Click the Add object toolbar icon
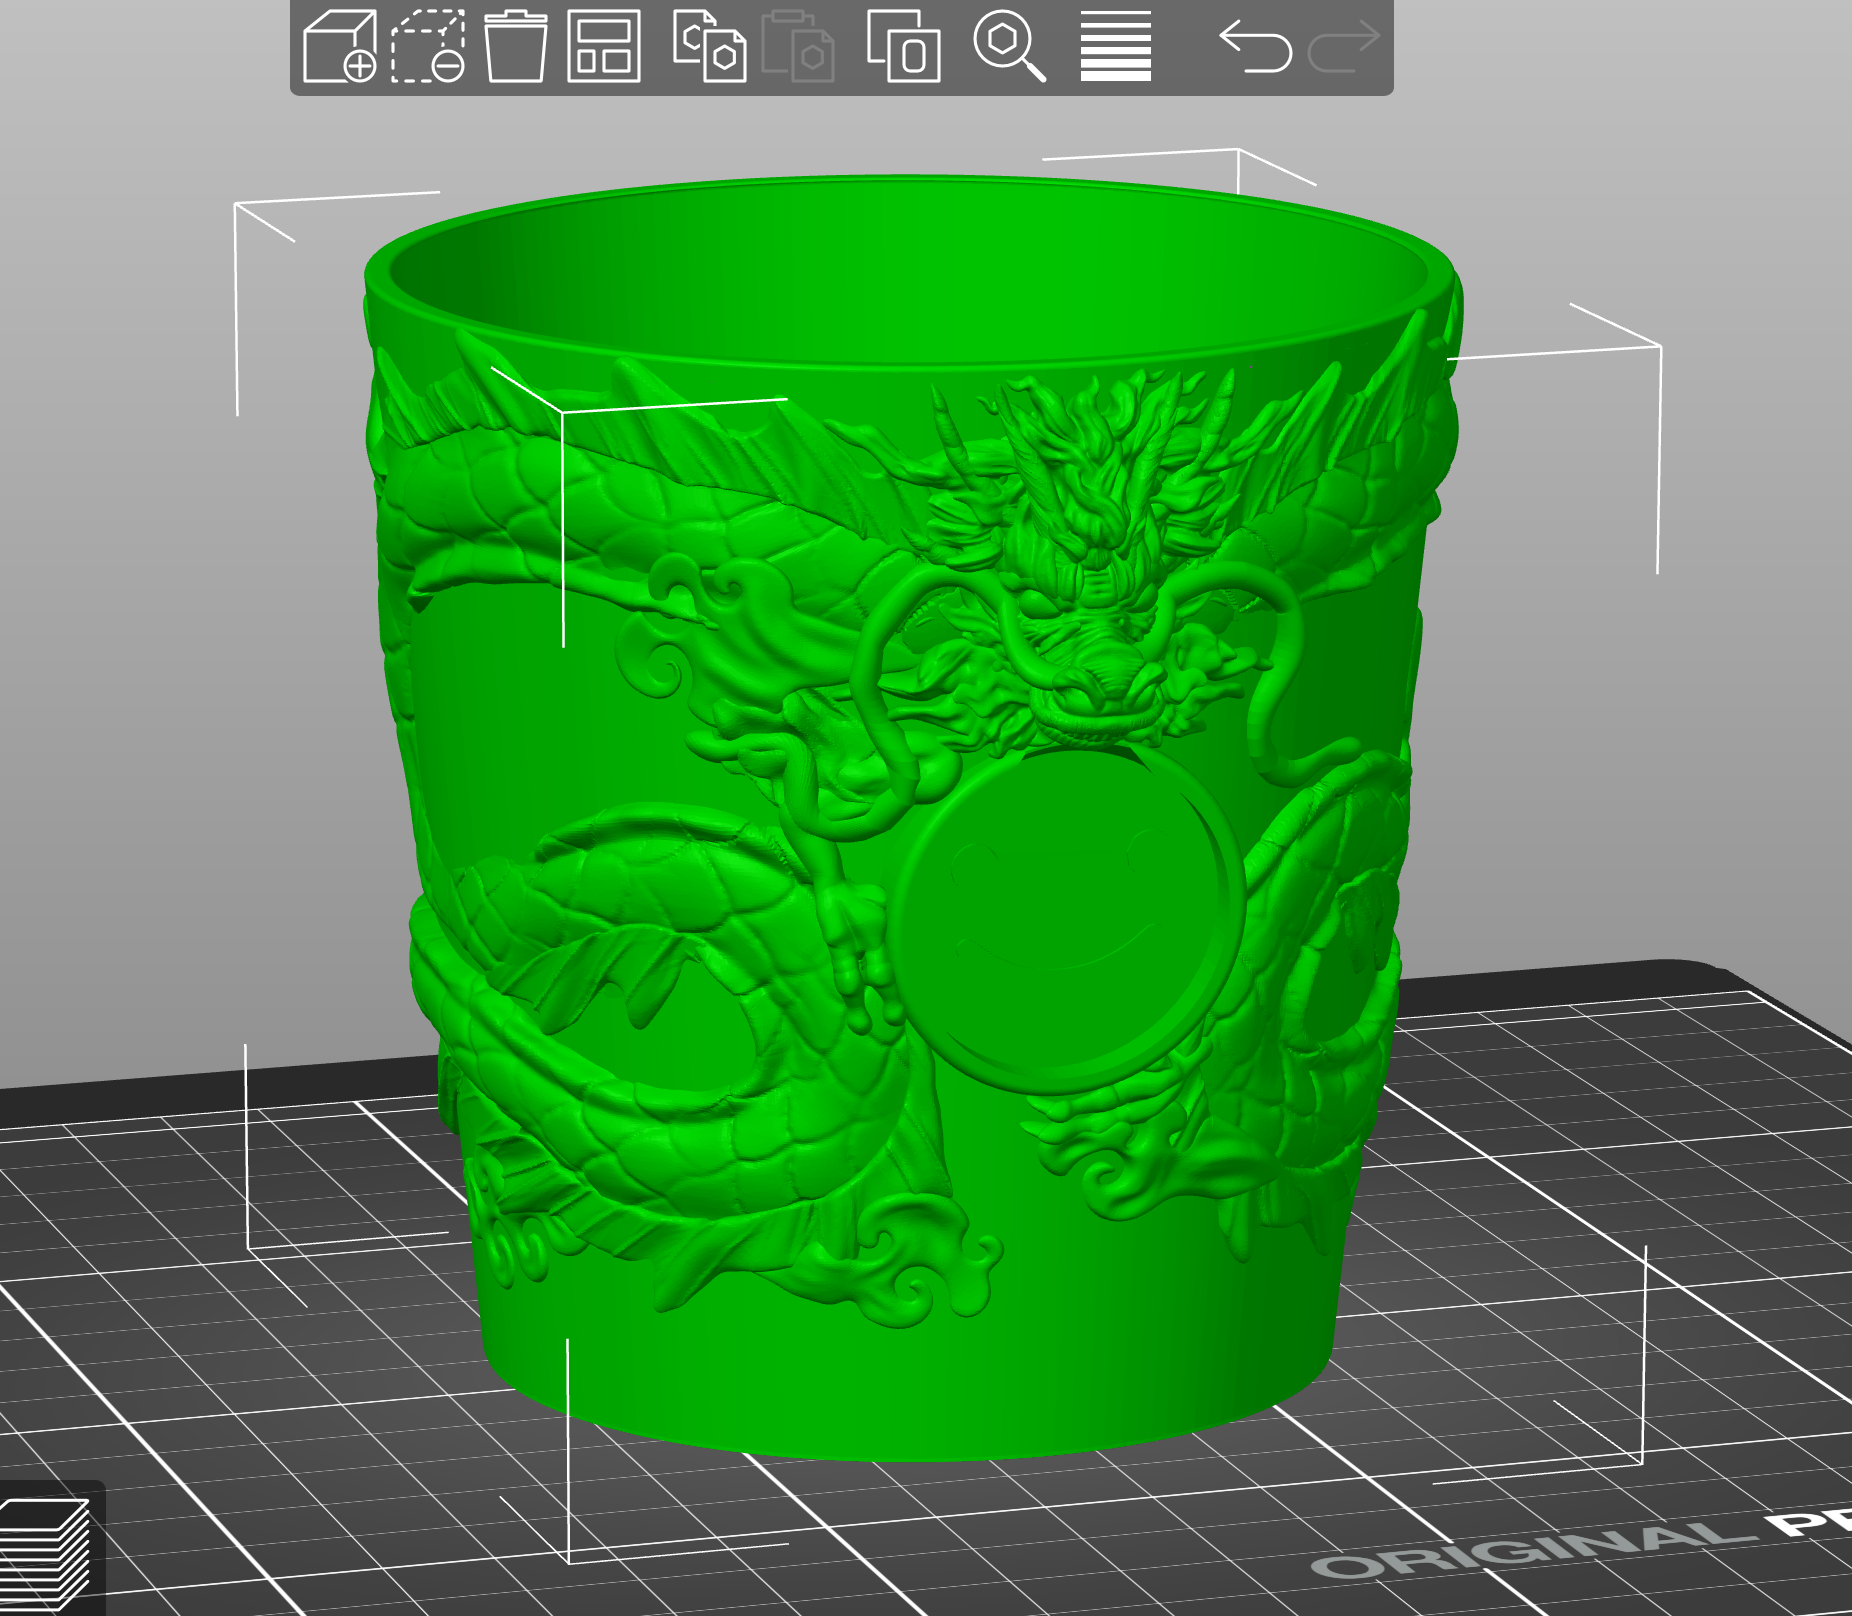Image resolution: width=1852 pixels, height=1616 pixels. pyautogui.click(x=340, y=46)
